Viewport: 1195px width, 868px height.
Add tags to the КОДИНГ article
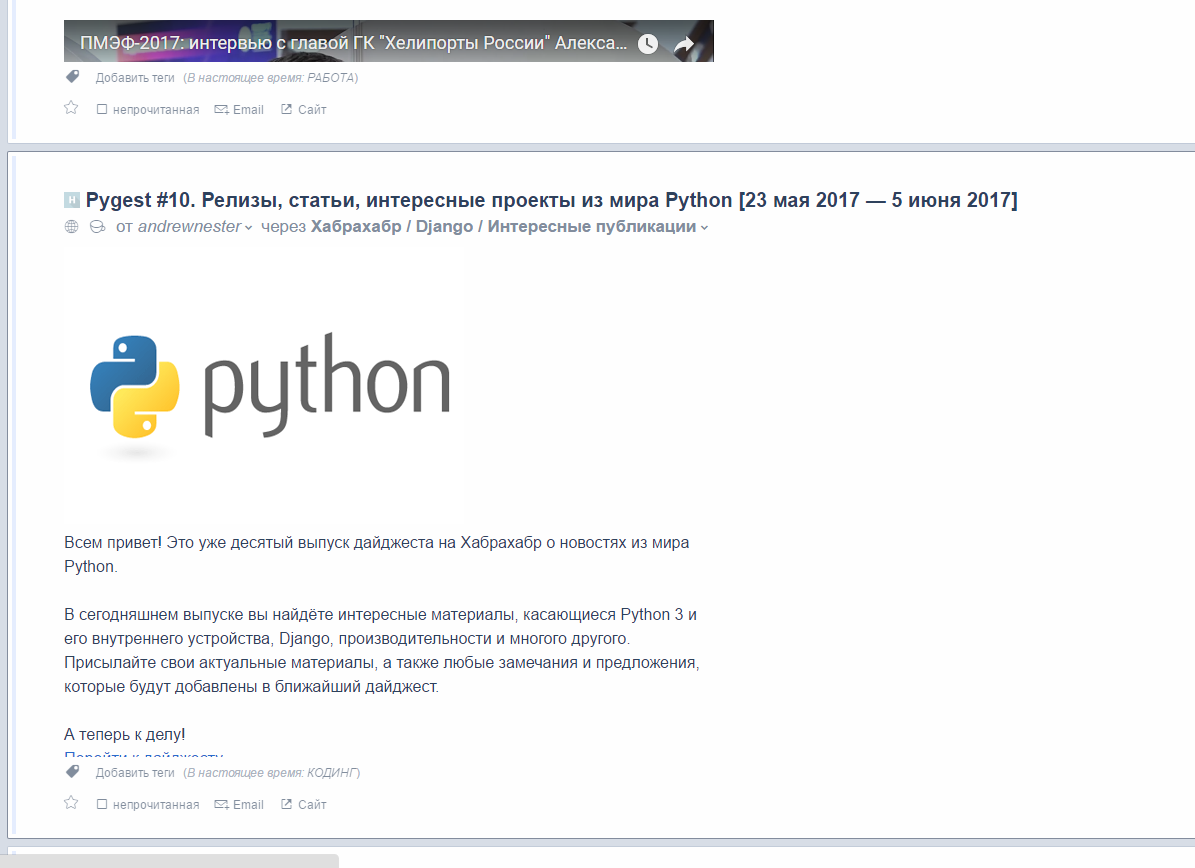(135, 773)
